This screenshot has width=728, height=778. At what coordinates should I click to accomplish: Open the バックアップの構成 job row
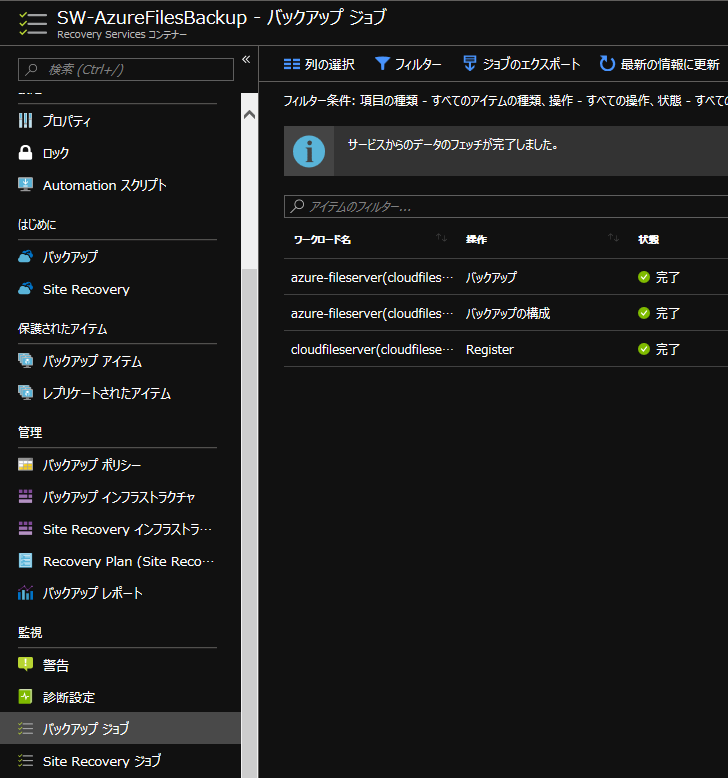(490, 313)
